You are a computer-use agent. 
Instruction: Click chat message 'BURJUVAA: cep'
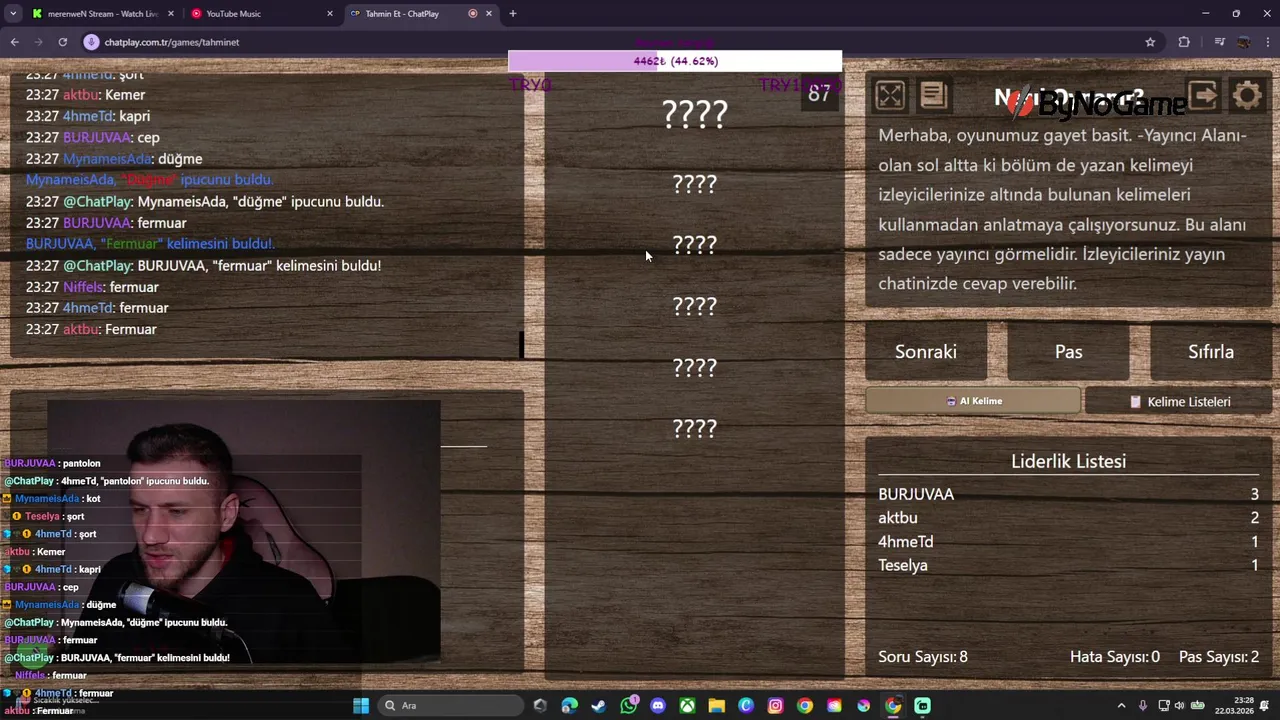point(93,137)
